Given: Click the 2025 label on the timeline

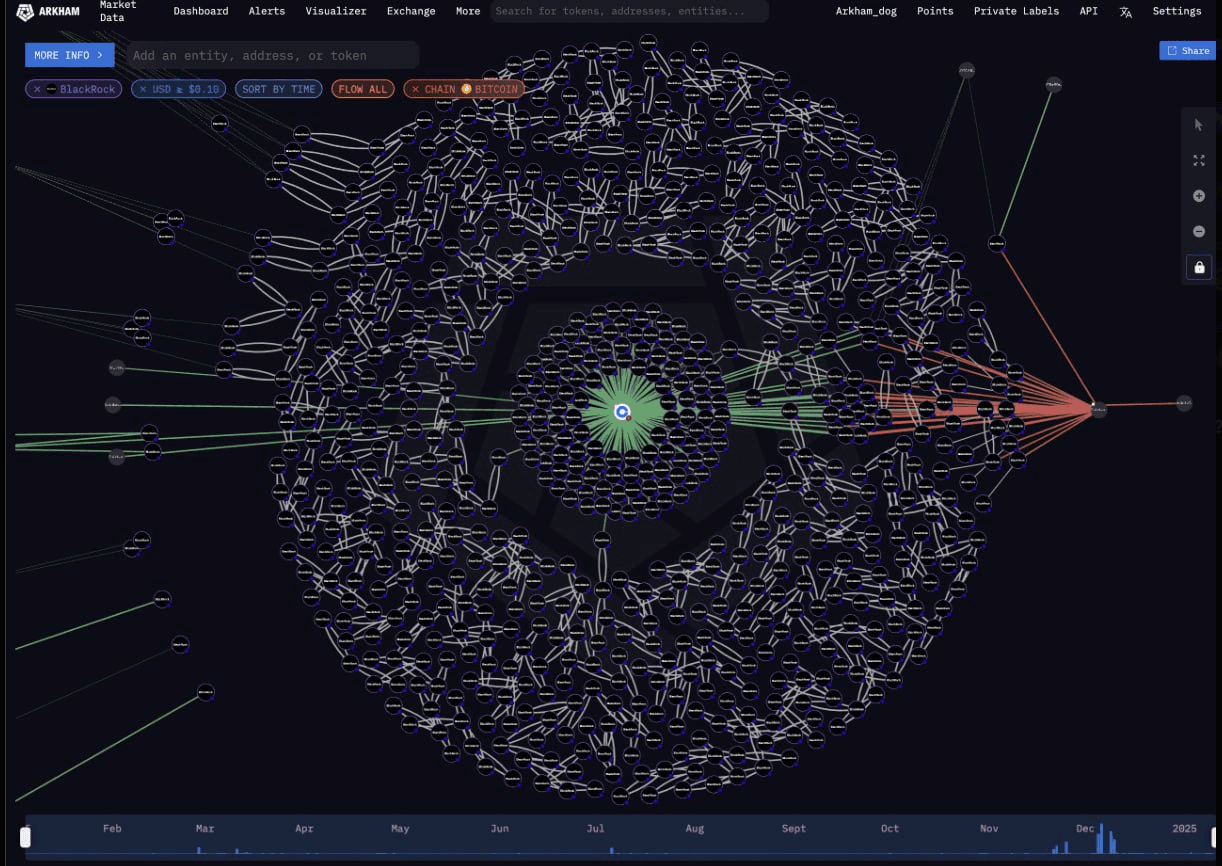Looking at the screenshot, I should (1184, 828).
